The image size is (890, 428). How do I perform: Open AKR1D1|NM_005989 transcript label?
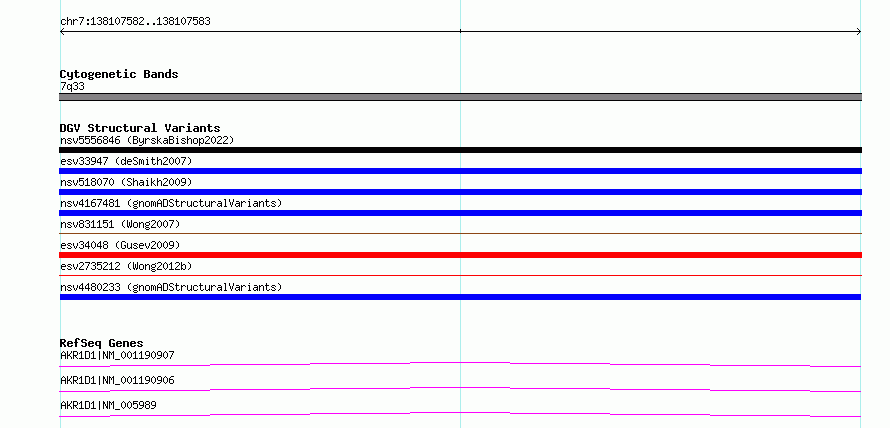[108, 405]
